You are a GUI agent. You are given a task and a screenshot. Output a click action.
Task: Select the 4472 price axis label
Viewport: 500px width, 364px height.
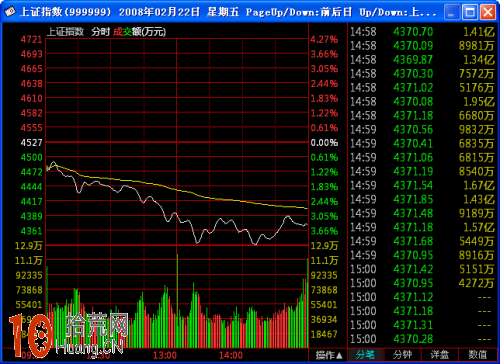31,172
